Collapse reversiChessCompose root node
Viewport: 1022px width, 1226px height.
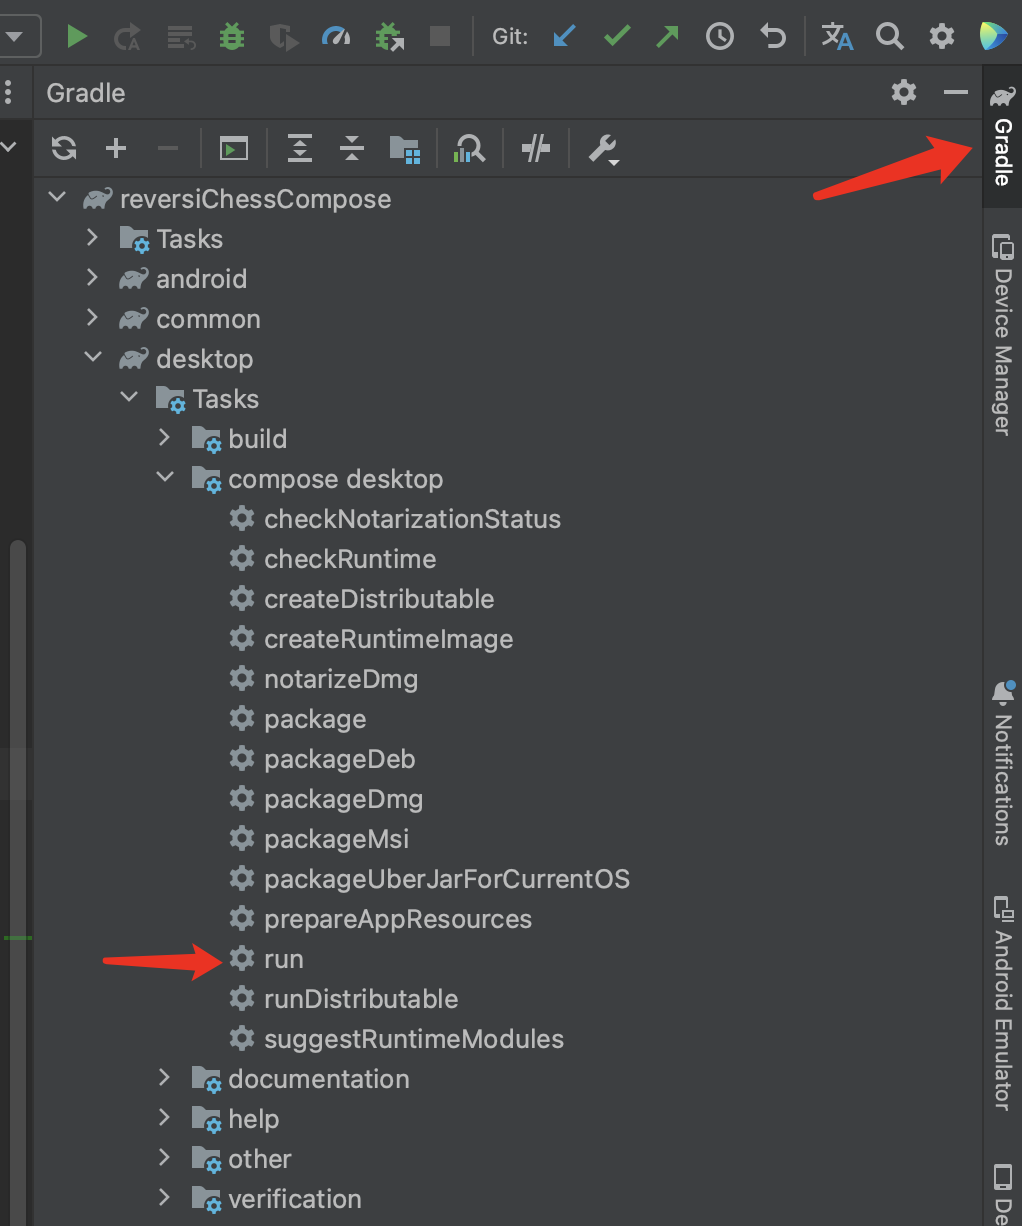coord(57,198)
